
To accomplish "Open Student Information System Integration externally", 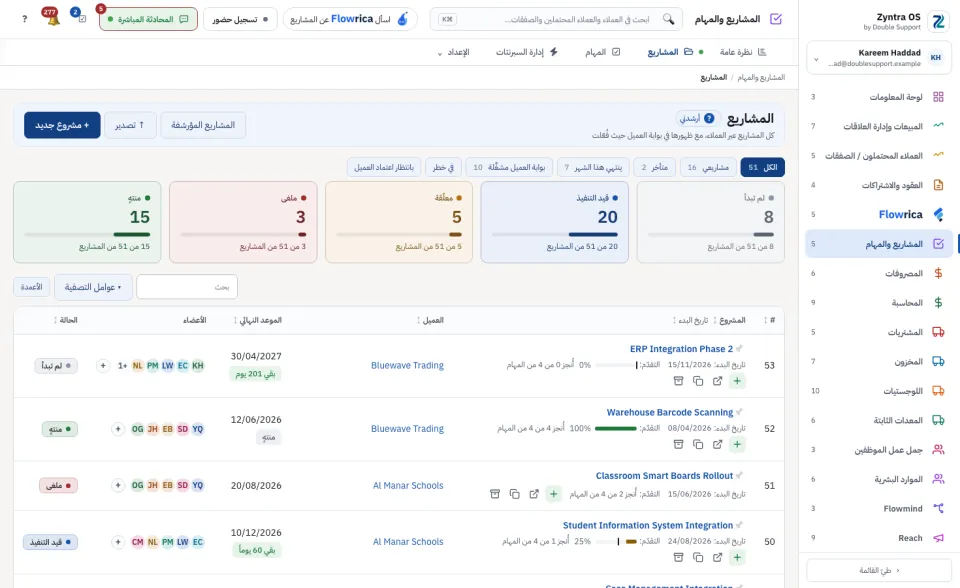I will click(x=718, y=557).
